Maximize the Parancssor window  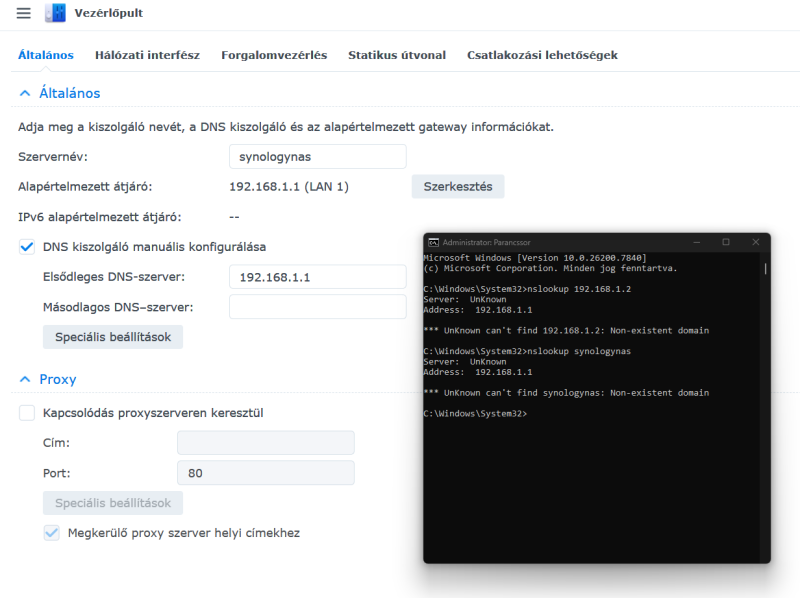click(726, 242)
